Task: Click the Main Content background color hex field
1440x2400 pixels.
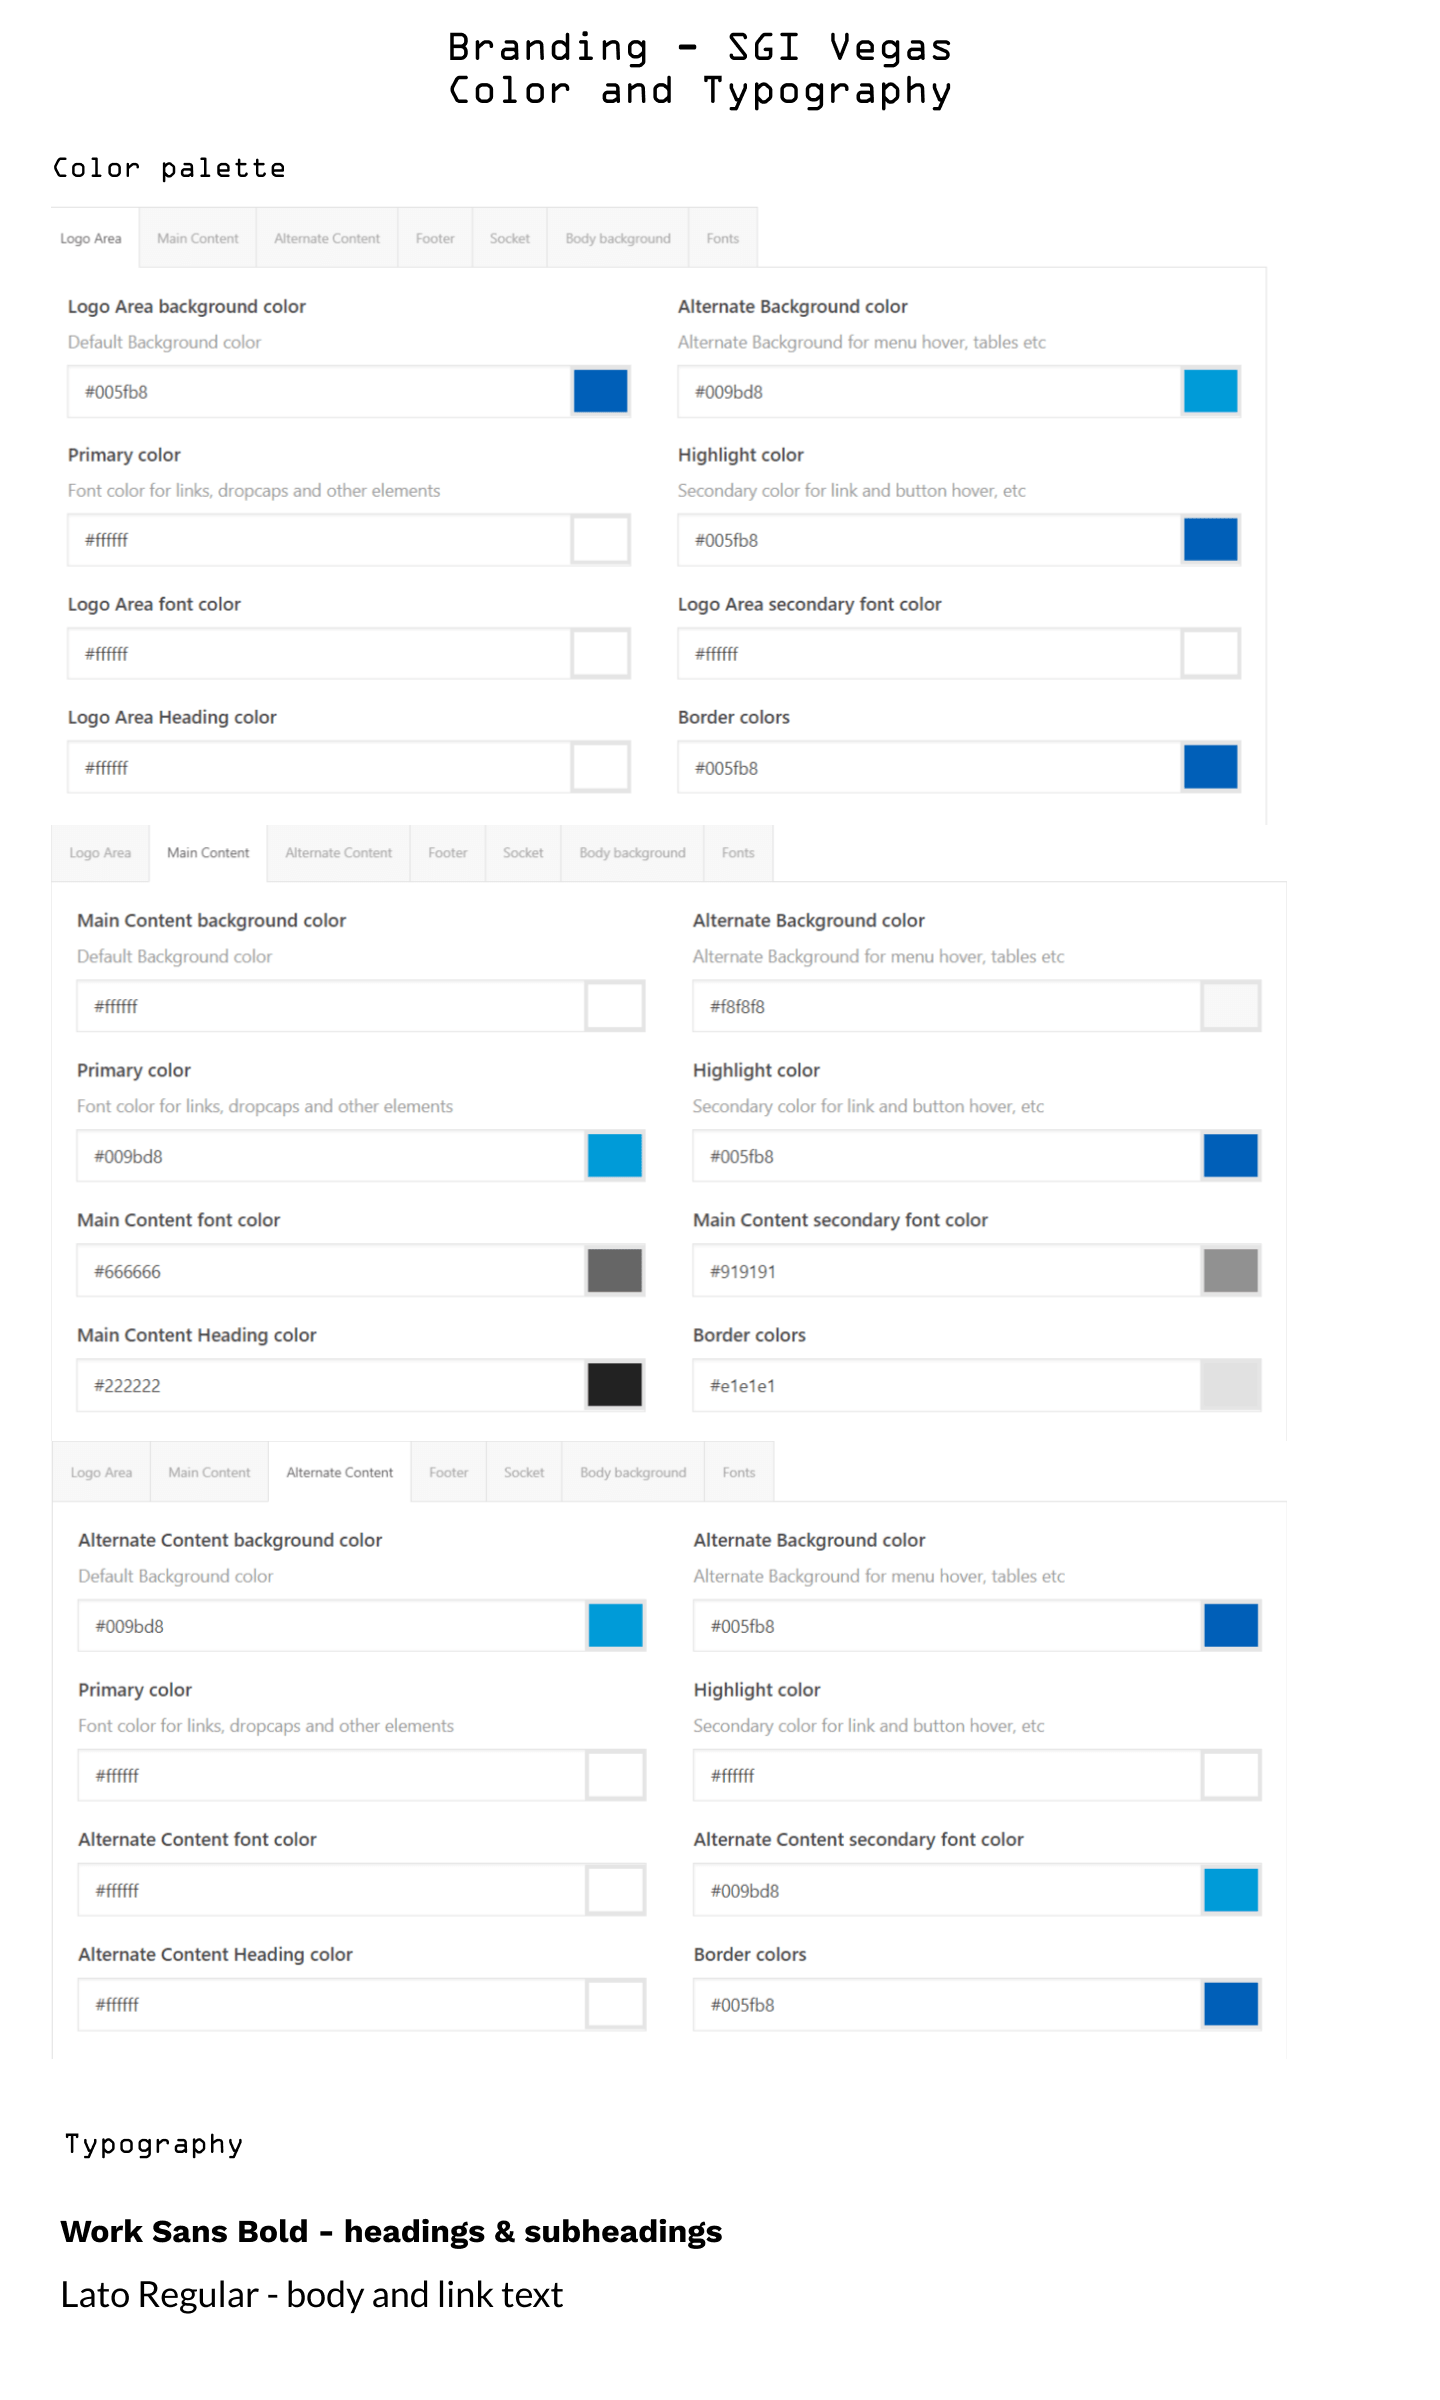Action: pos(330,1006)
